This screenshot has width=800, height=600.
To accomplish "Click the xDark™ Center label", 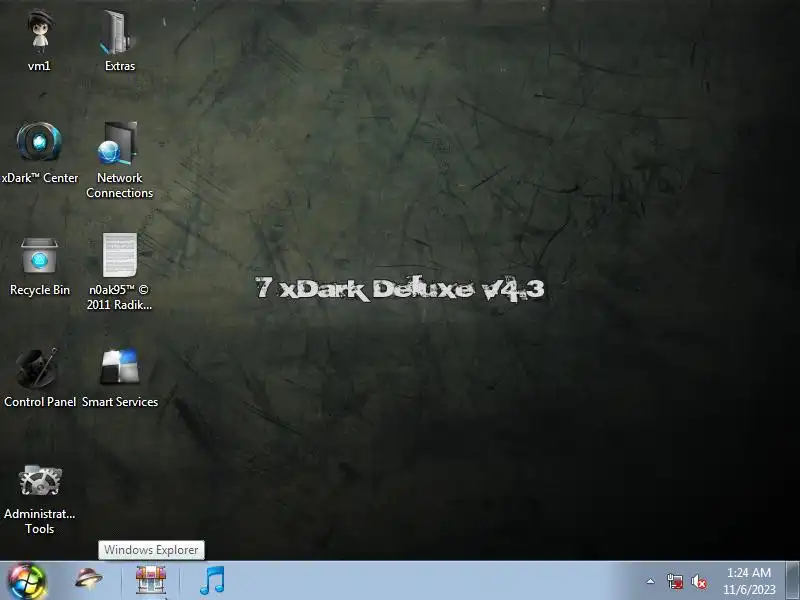I will tap(40, 178).
